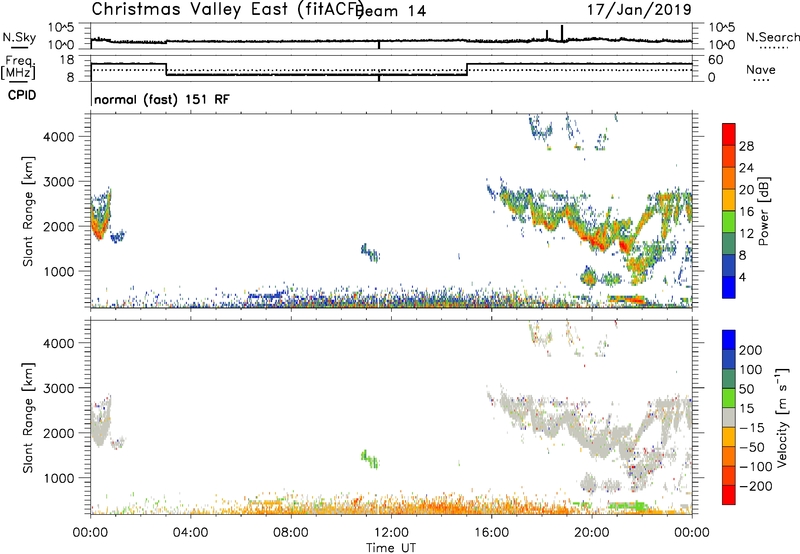Screen dimensions: 800x554
Task: Click the '28' label on the power colorbar
Action: pyautogui.click(x=746, y=146)
